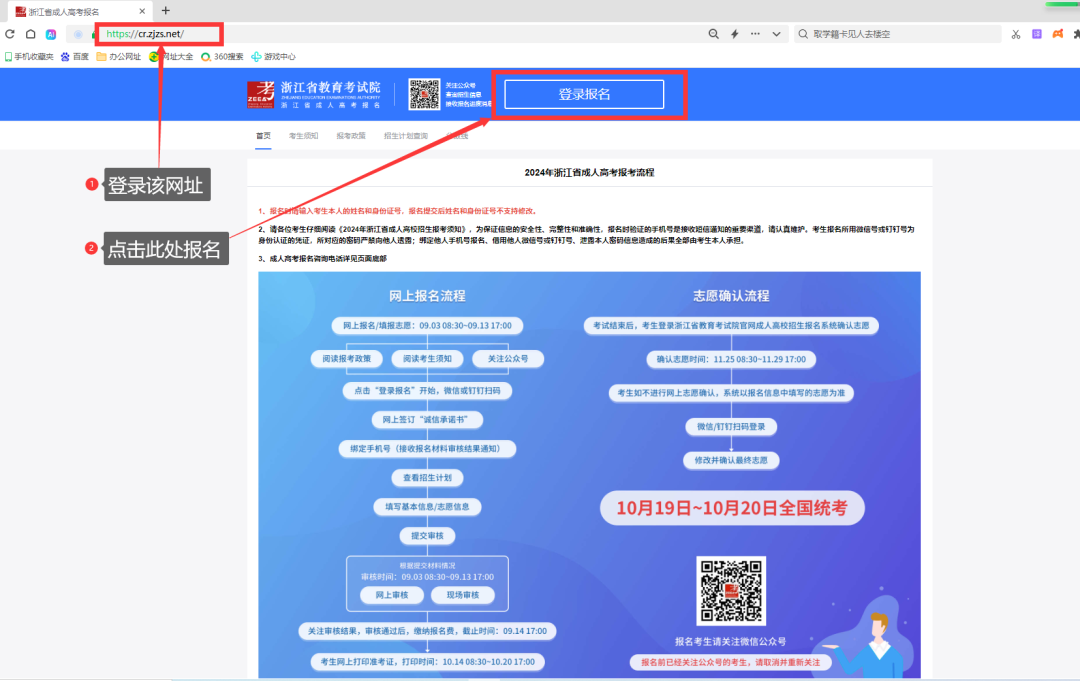
Task: Open the AI assistant icon
Action: click(51, 34)
